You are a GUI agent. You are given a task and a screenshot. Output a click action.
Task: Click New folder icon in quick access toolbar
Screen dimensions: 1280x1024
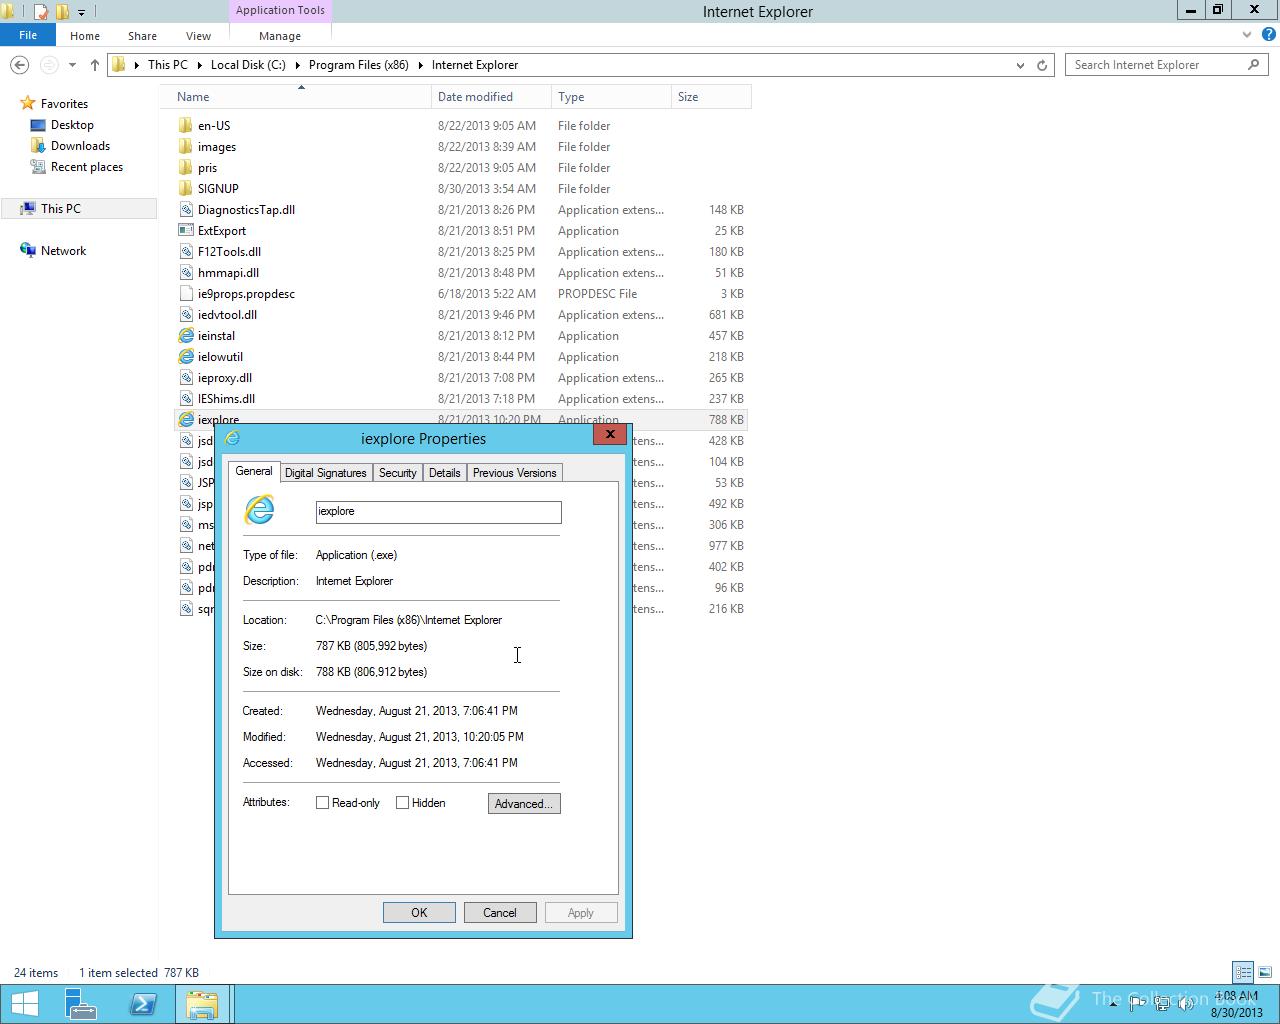coord(62,12)
